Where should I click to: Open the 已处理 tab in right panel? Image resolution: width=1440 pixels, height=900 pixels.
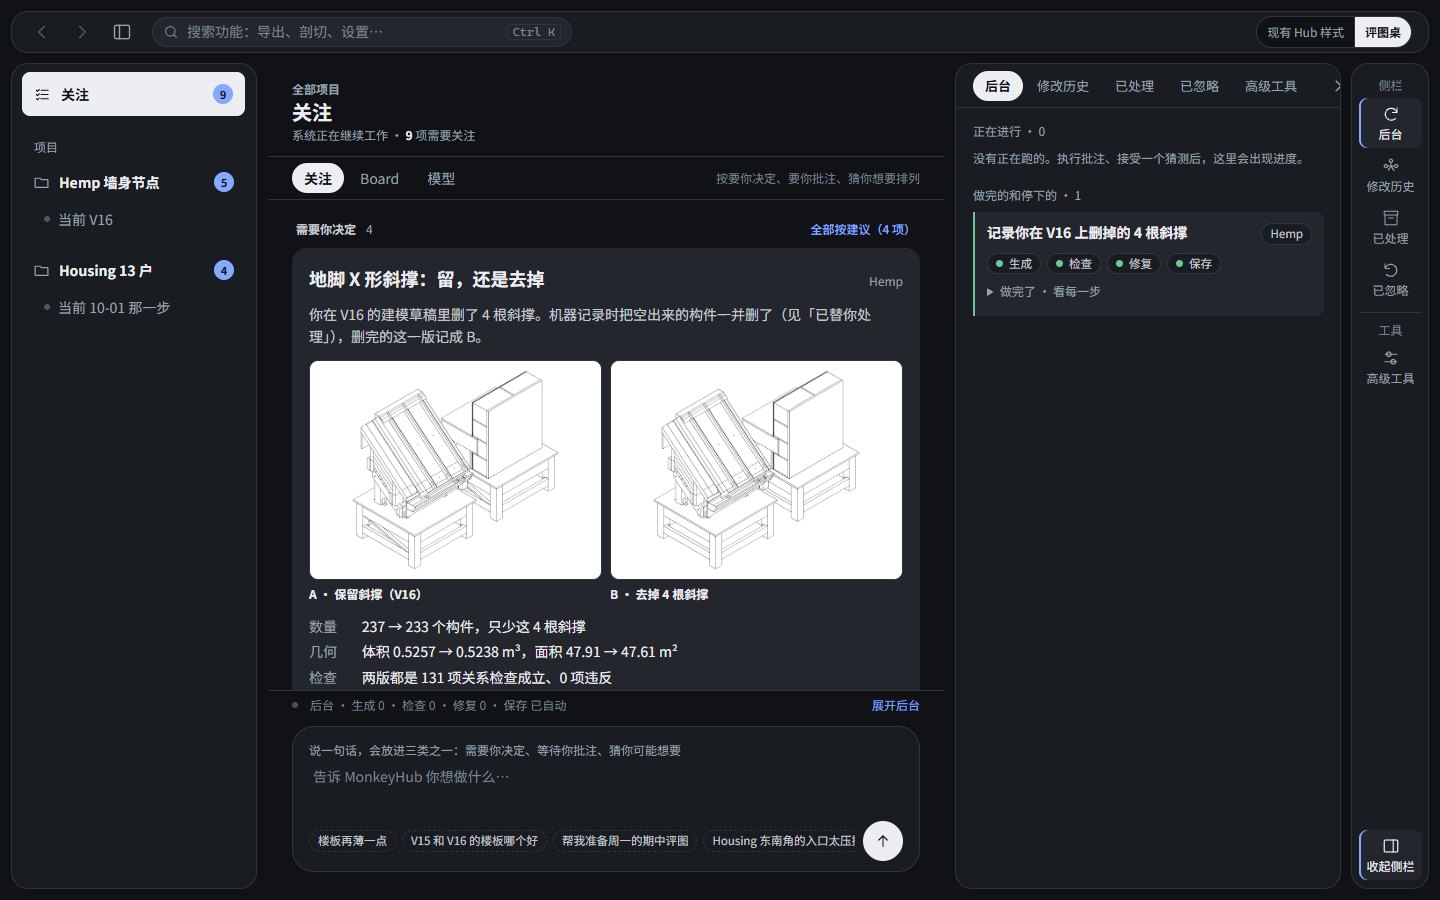(1135, 86)
